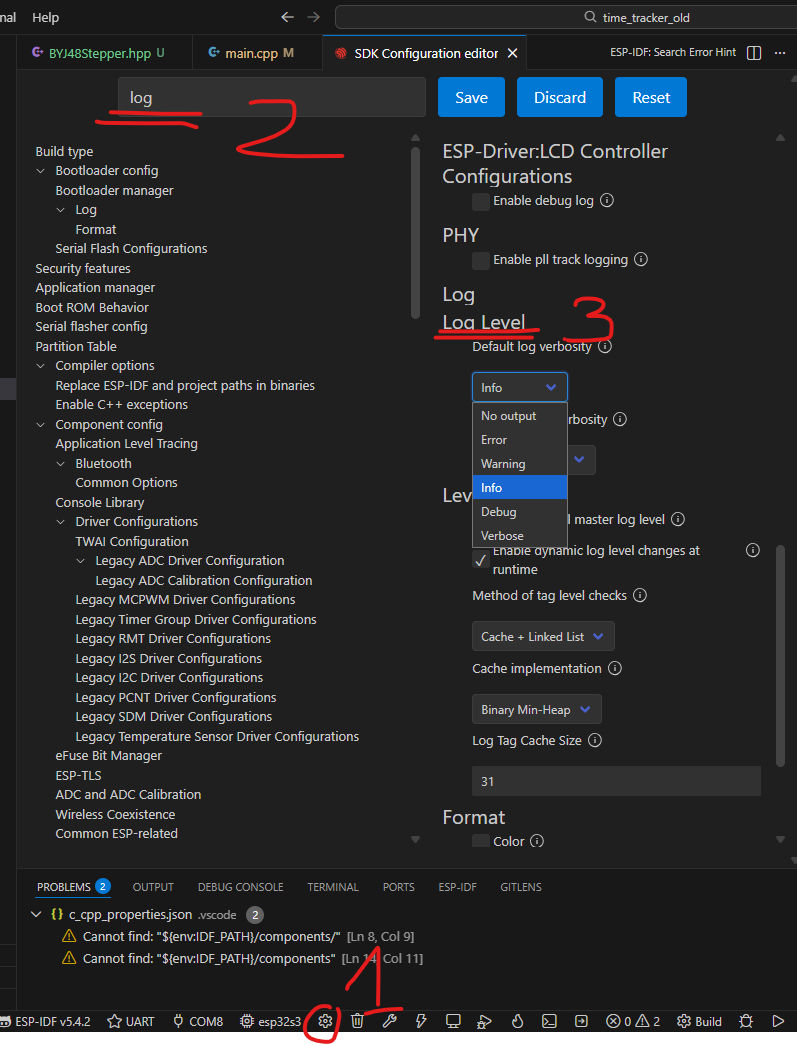This screenshot has height=1045, width=797.
Task: Click the full clean trash icon
Action: pos(357,1021)
